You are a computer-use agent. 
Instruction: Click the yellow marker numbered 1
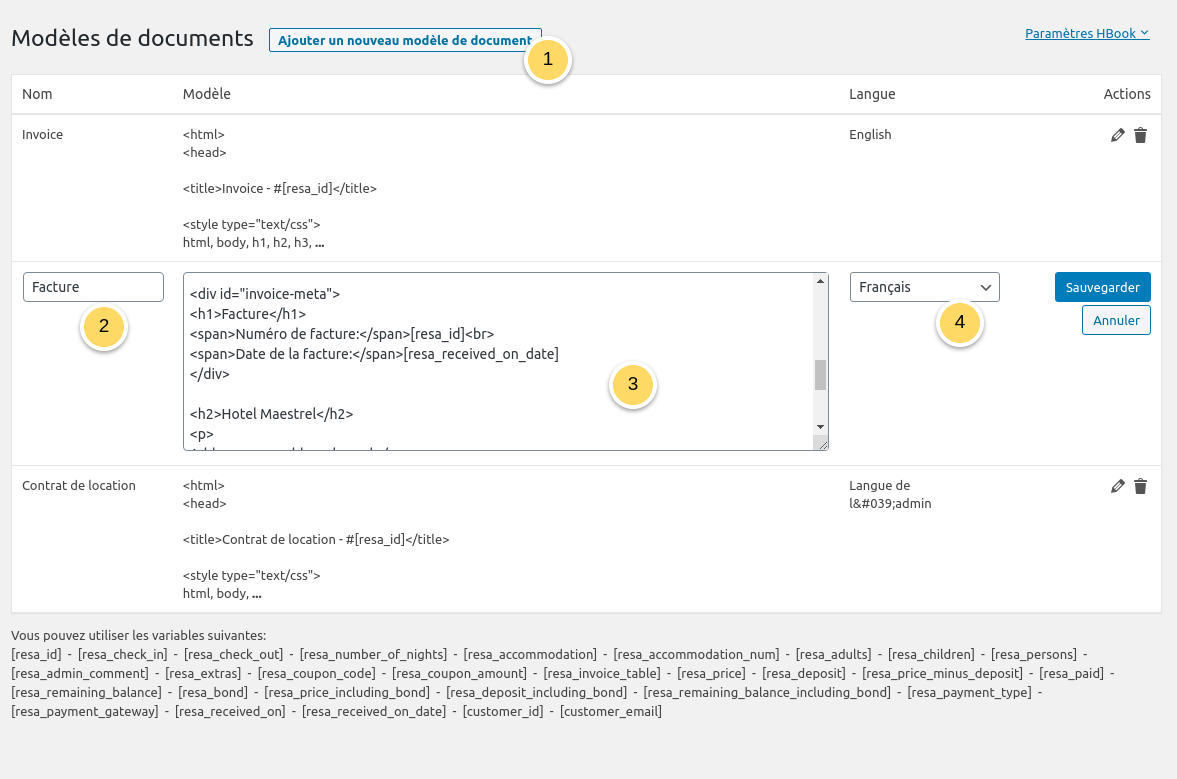coord(547,60)
